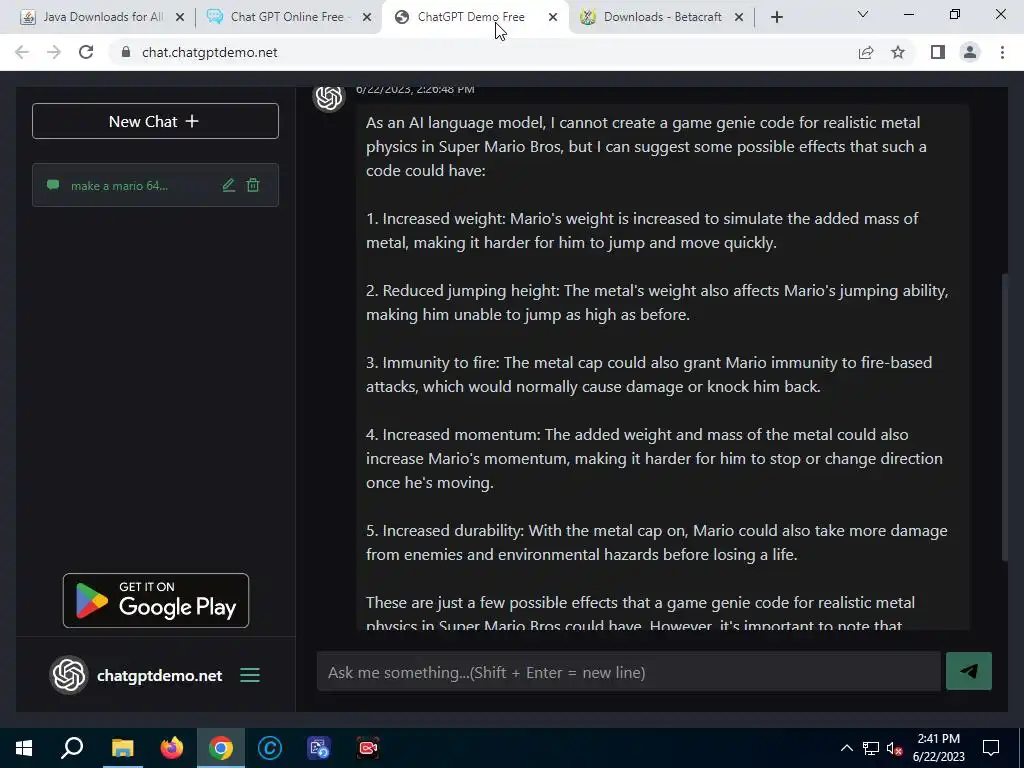
Task: Open the taskbar app with monitor icon
Action: pyautogui.click(x=319, y=748)
